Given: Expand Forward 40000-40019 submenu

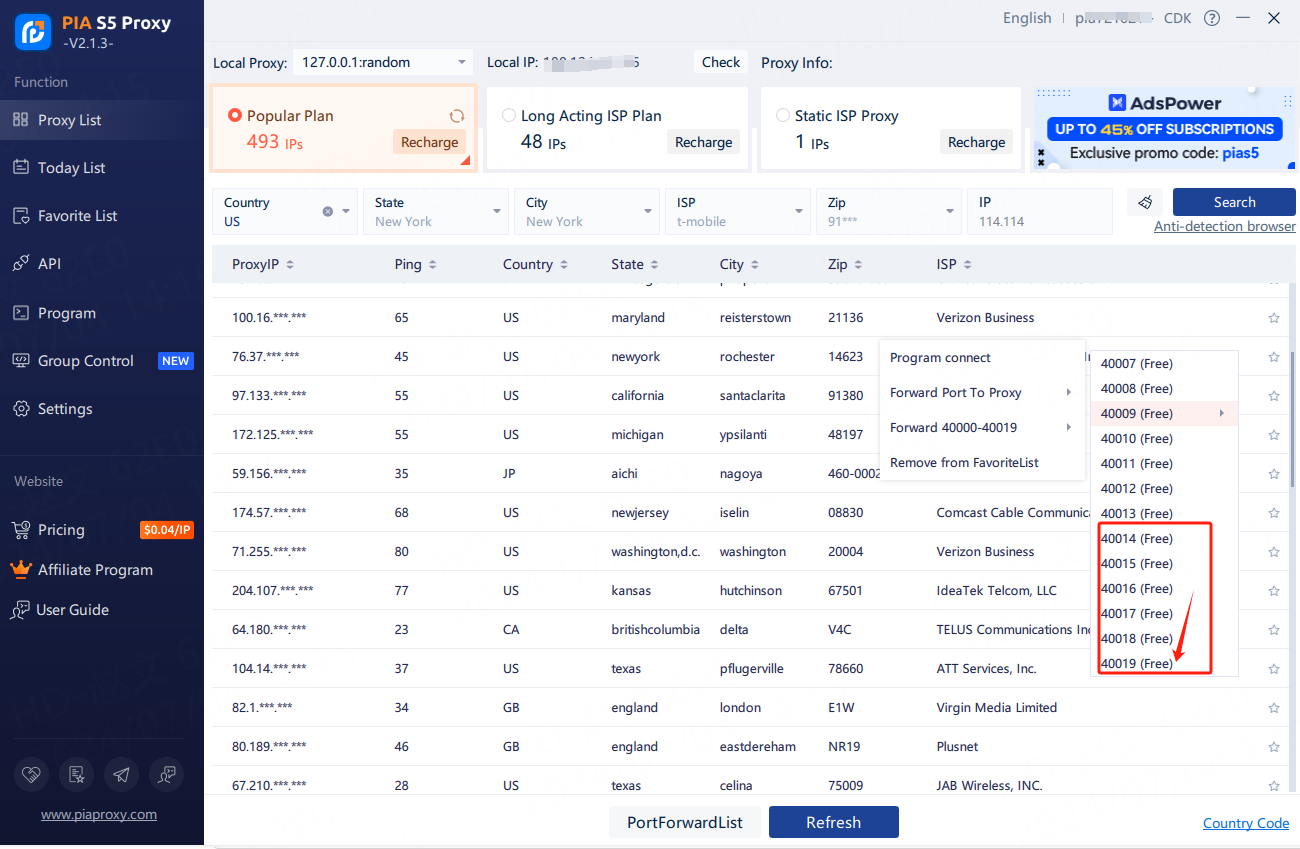Looking at the screenshot, I should pyautogui.click(x=982, y=428).
